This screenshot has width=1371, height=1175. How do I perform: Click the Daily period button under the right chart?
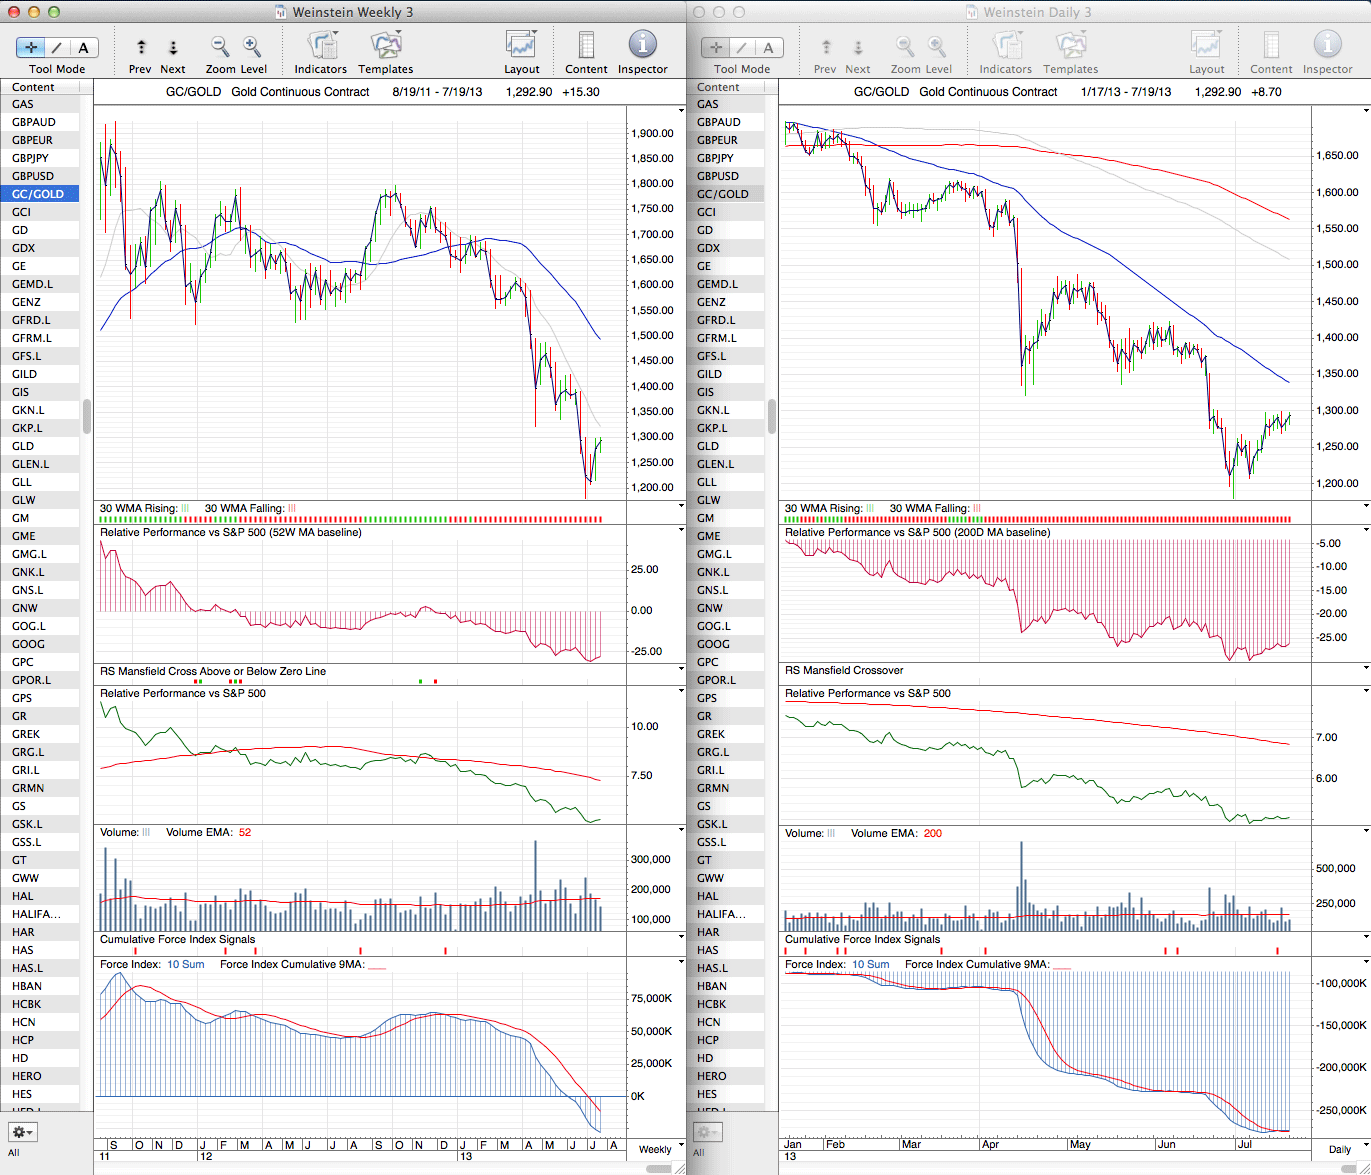tap(1339, 1149)
